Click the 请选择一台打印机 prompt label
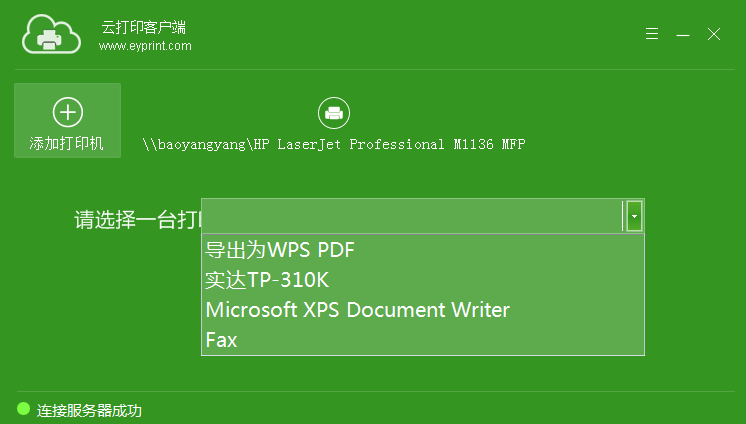 137,220
